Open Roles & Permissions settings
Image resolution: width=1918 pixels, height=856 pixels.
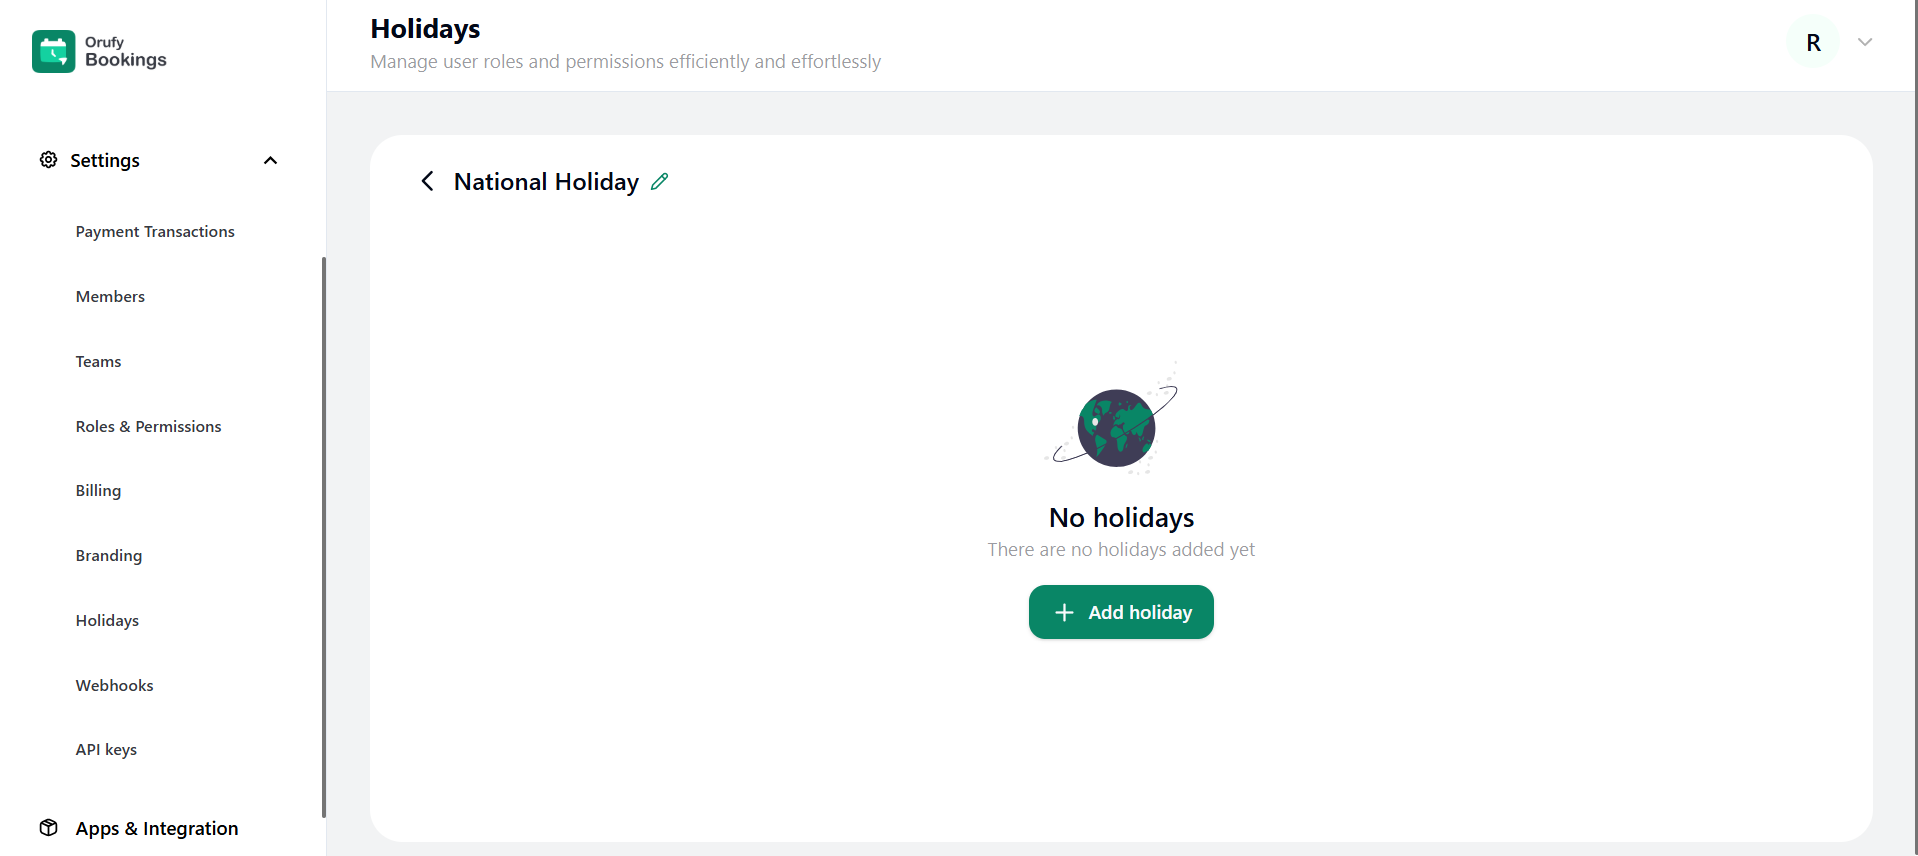click(148, 426)
